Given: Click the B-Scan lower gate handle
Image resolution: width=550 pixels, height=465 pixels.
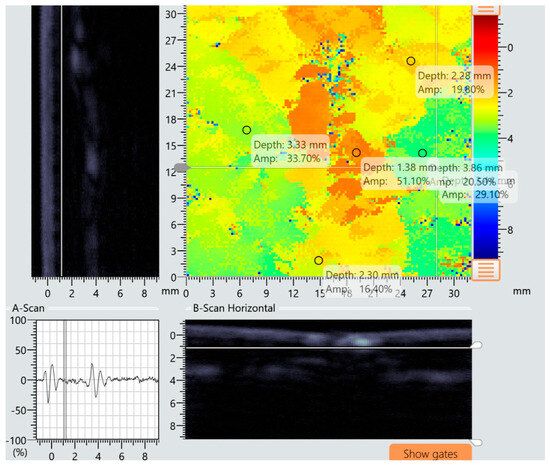Looking at the screenshot, I should pyautogui.click(x=477, y=443).
